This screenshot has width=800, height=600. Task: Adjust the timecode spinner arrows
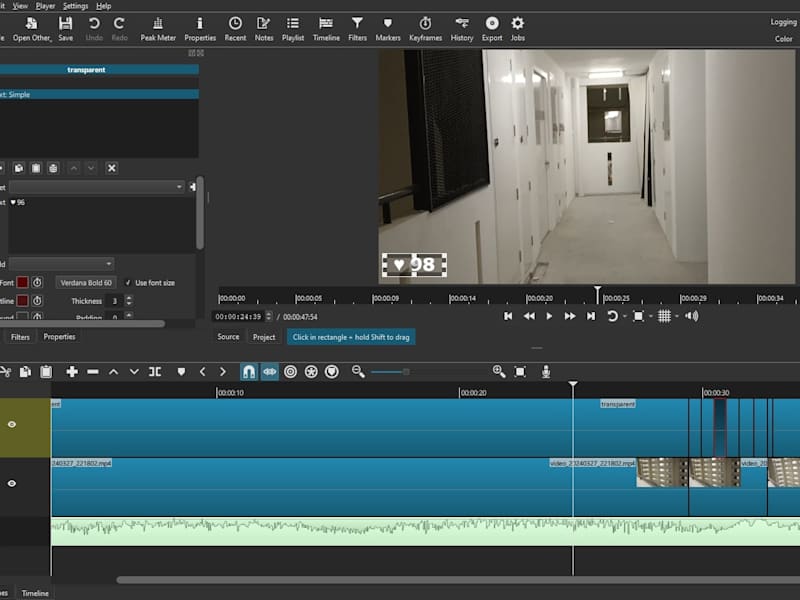point(269,316)
